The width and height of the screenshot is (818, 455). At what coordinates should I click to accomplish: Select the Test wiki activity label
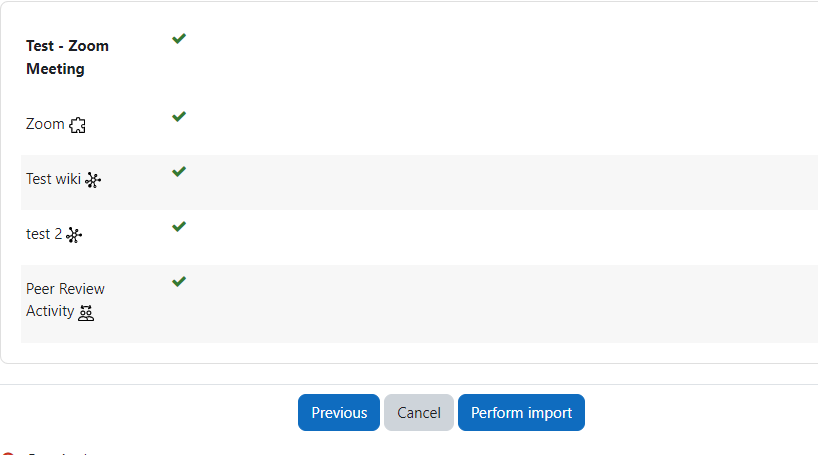point(53,179)
